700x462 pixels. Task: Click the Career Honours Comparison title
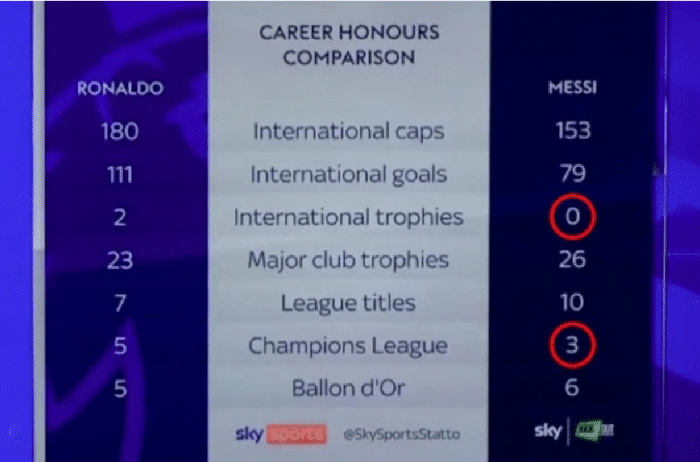(x=349, y=45)
